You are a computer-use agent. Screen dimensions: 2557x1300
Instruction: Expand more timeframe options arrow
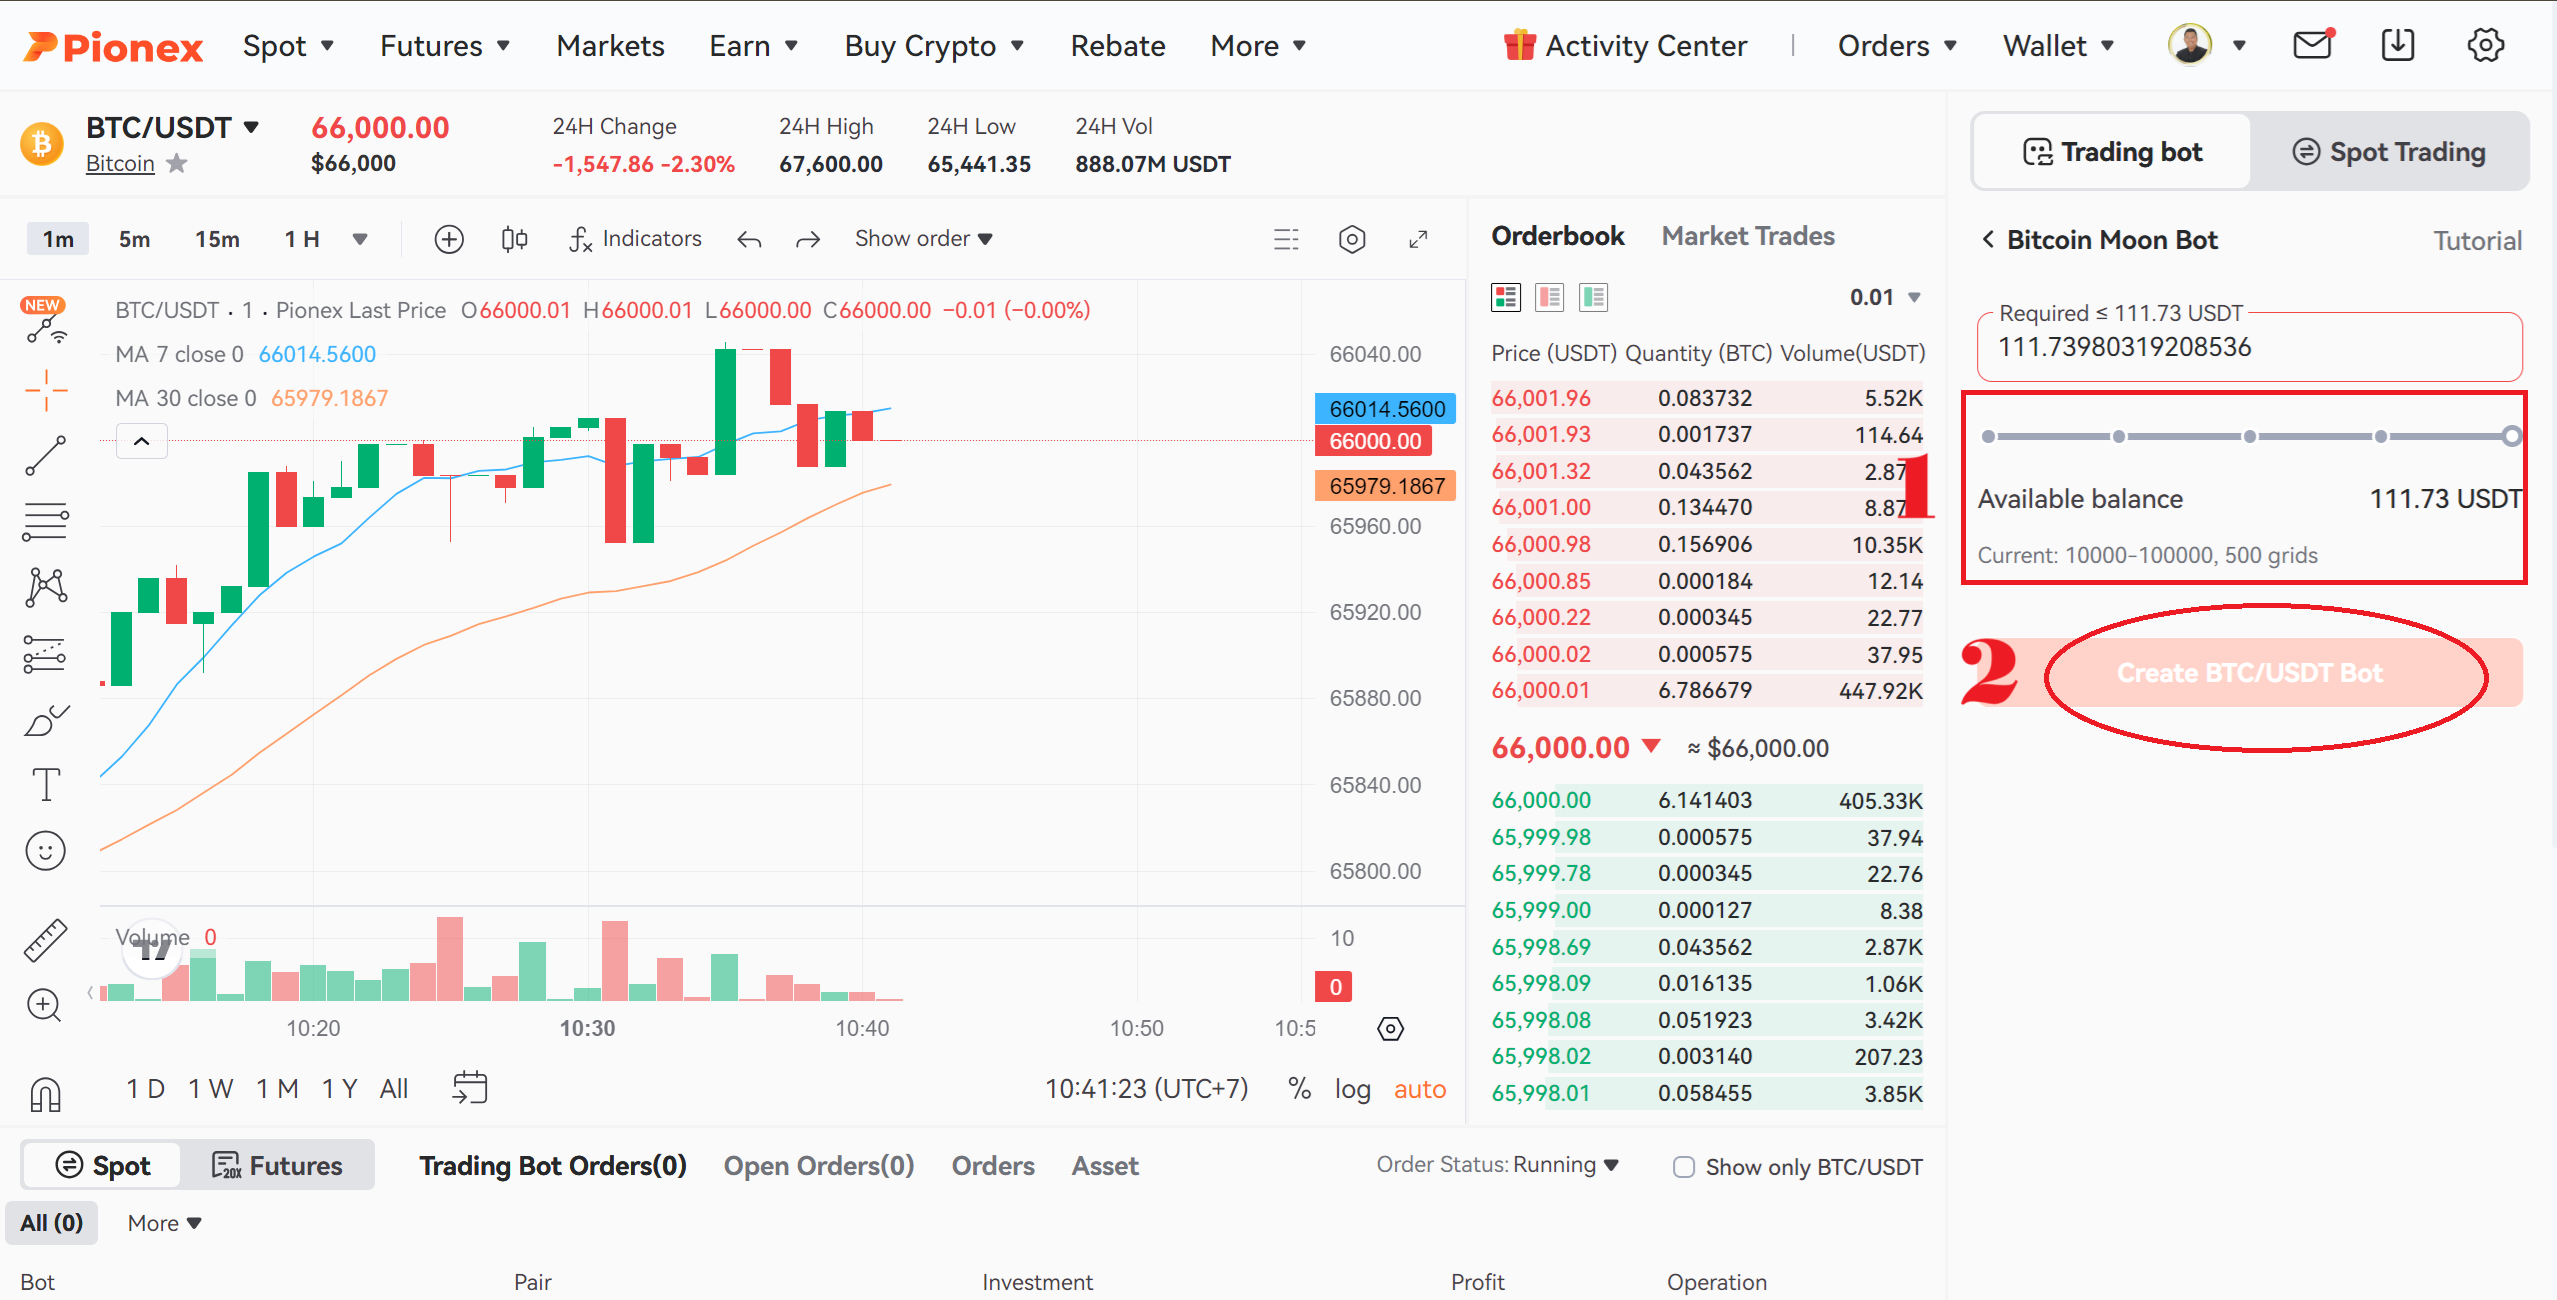(360, 239)
